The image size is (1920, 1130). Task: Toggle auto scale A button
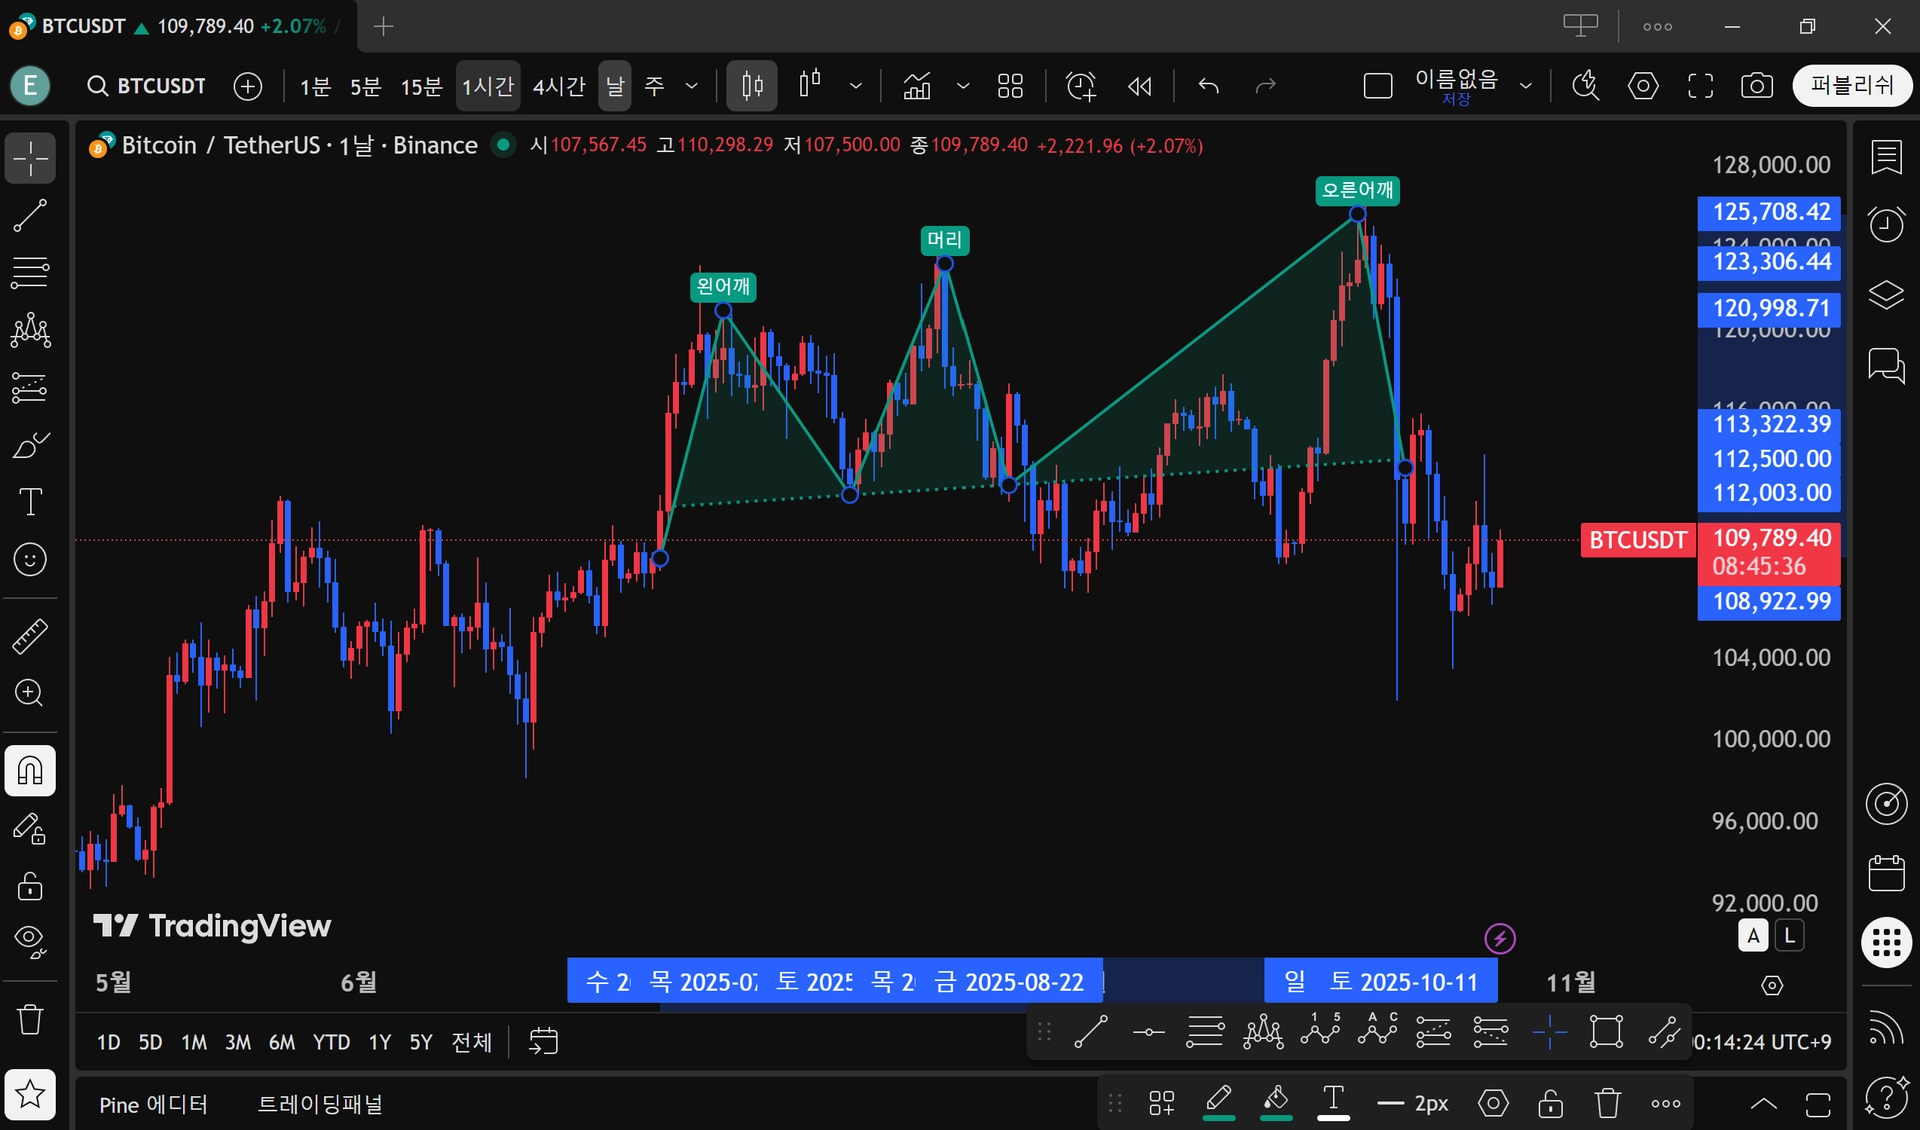click(1753, 936)
